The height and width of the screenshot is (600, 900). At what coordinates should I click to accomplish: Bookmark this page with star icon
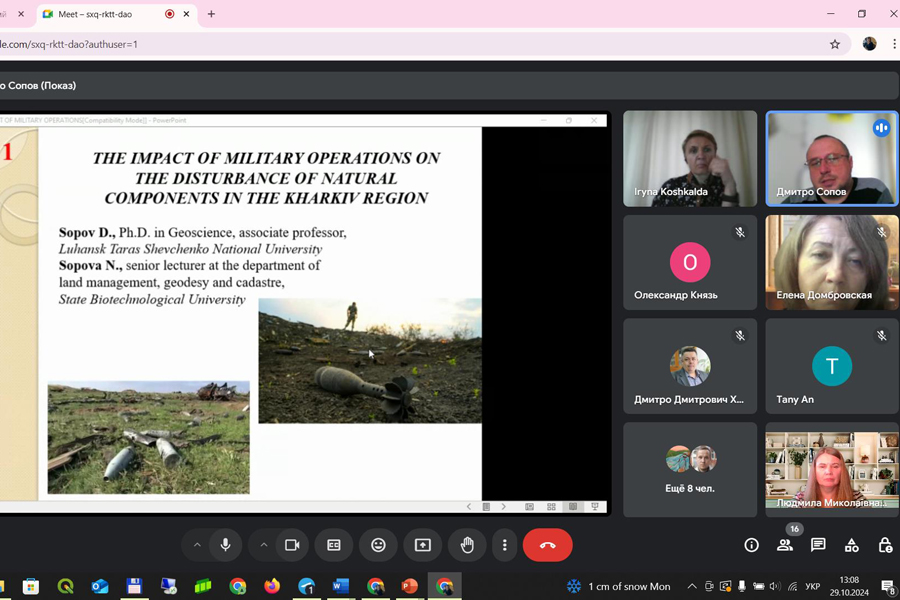point(835,44)
